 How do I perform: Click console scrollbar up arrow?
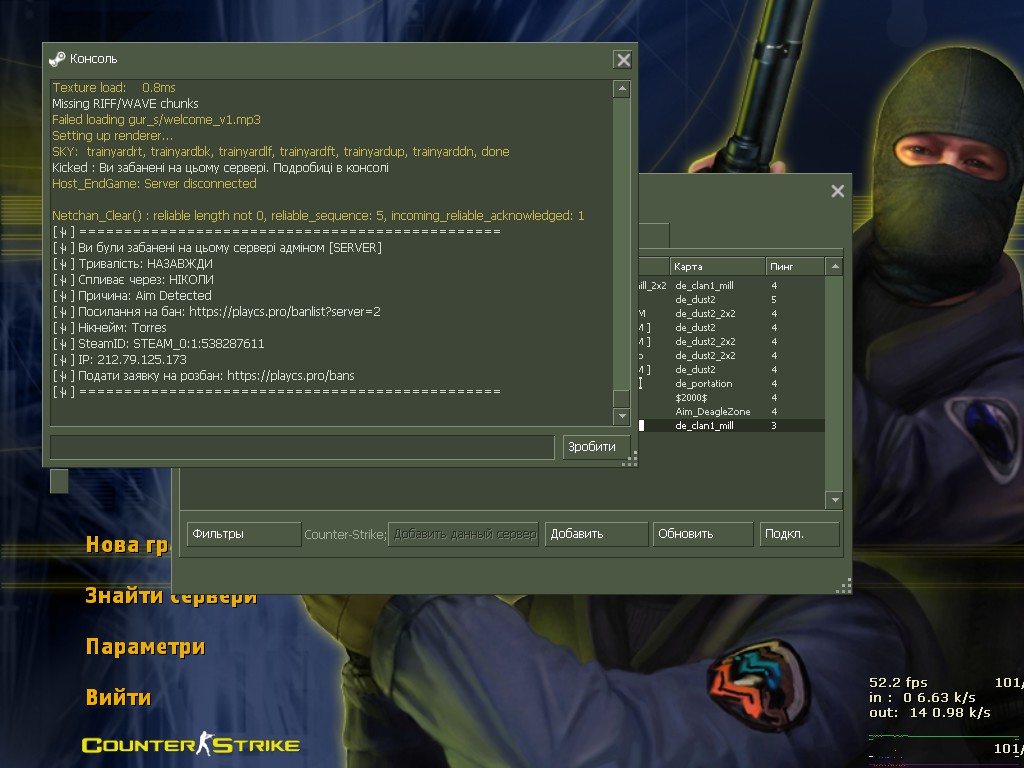(622, 89)
